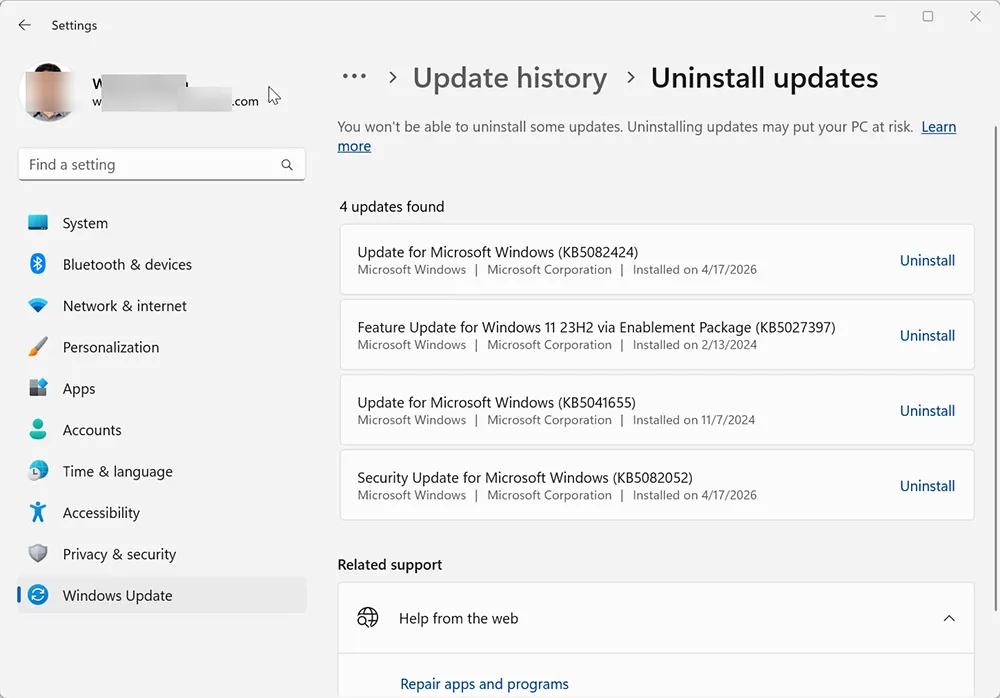Click the Related support heading
This screenshot has height=698, width=1000.
(390, 565)
